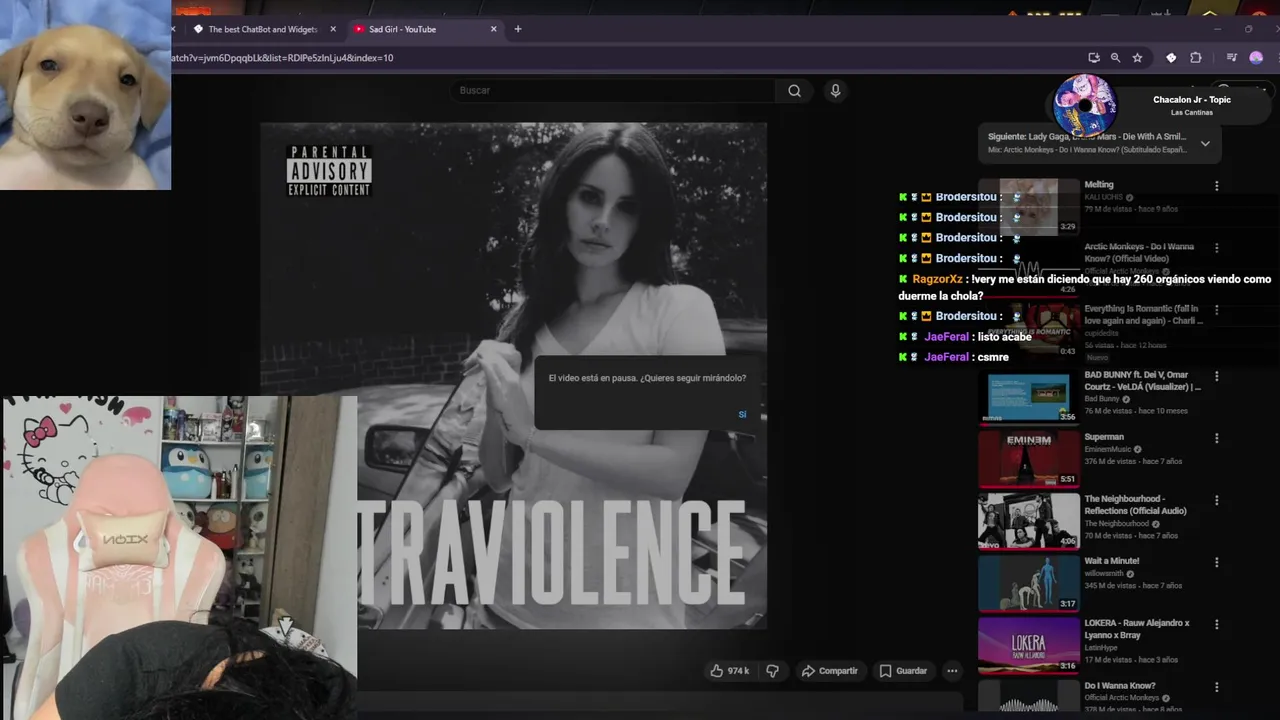The width and height of the screenshot is (1280, 720).
Task: Select the Sad Girl - YouTube tab
Action: (423, 29)
